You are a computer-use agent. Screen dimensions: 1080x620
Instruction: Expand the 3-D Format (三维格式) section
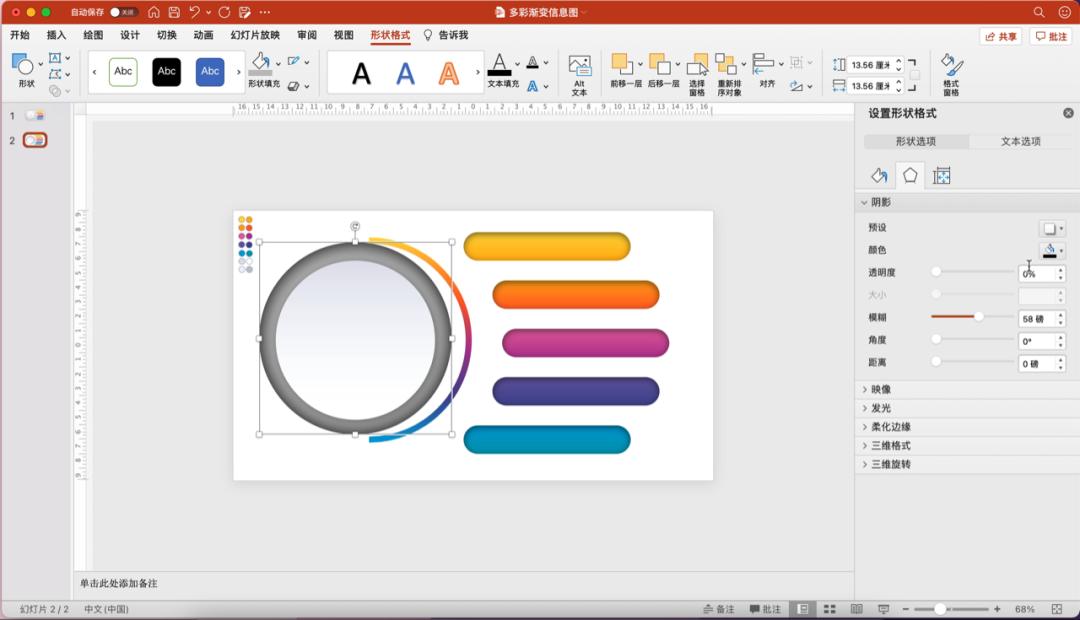[890, 446]
